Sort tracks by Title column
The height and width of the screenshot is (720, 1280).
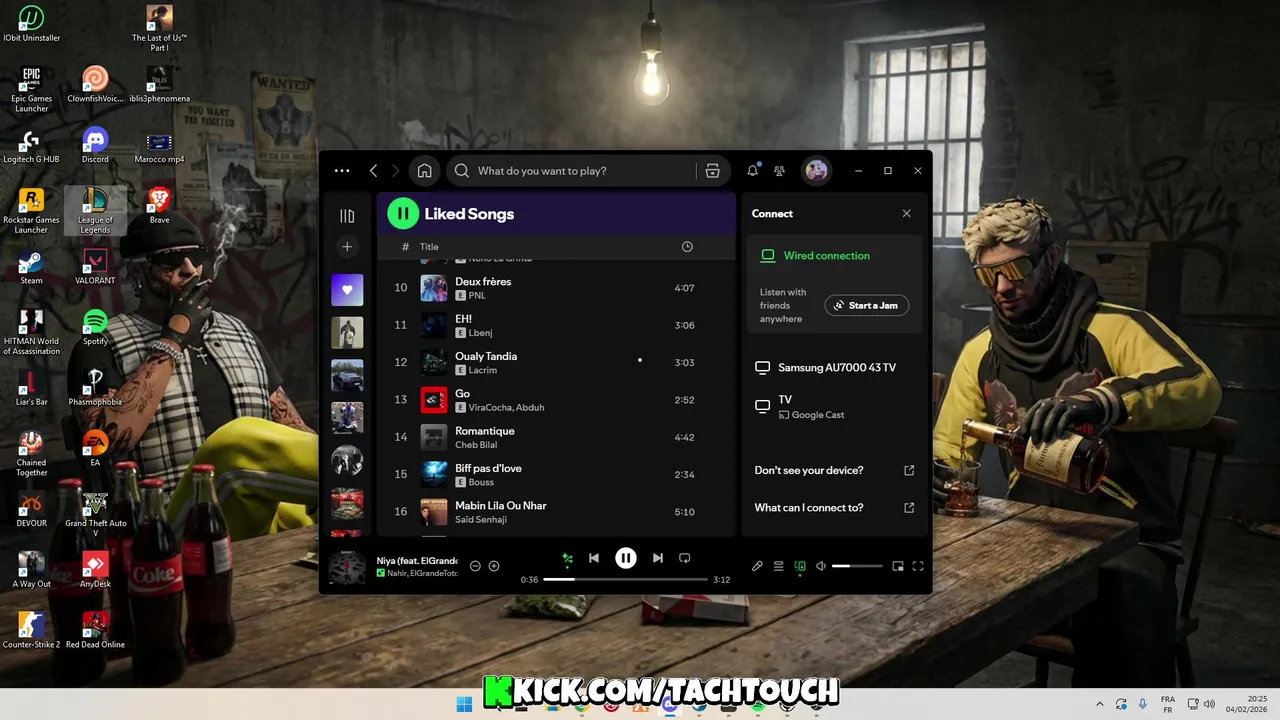(x=429, y=247)
